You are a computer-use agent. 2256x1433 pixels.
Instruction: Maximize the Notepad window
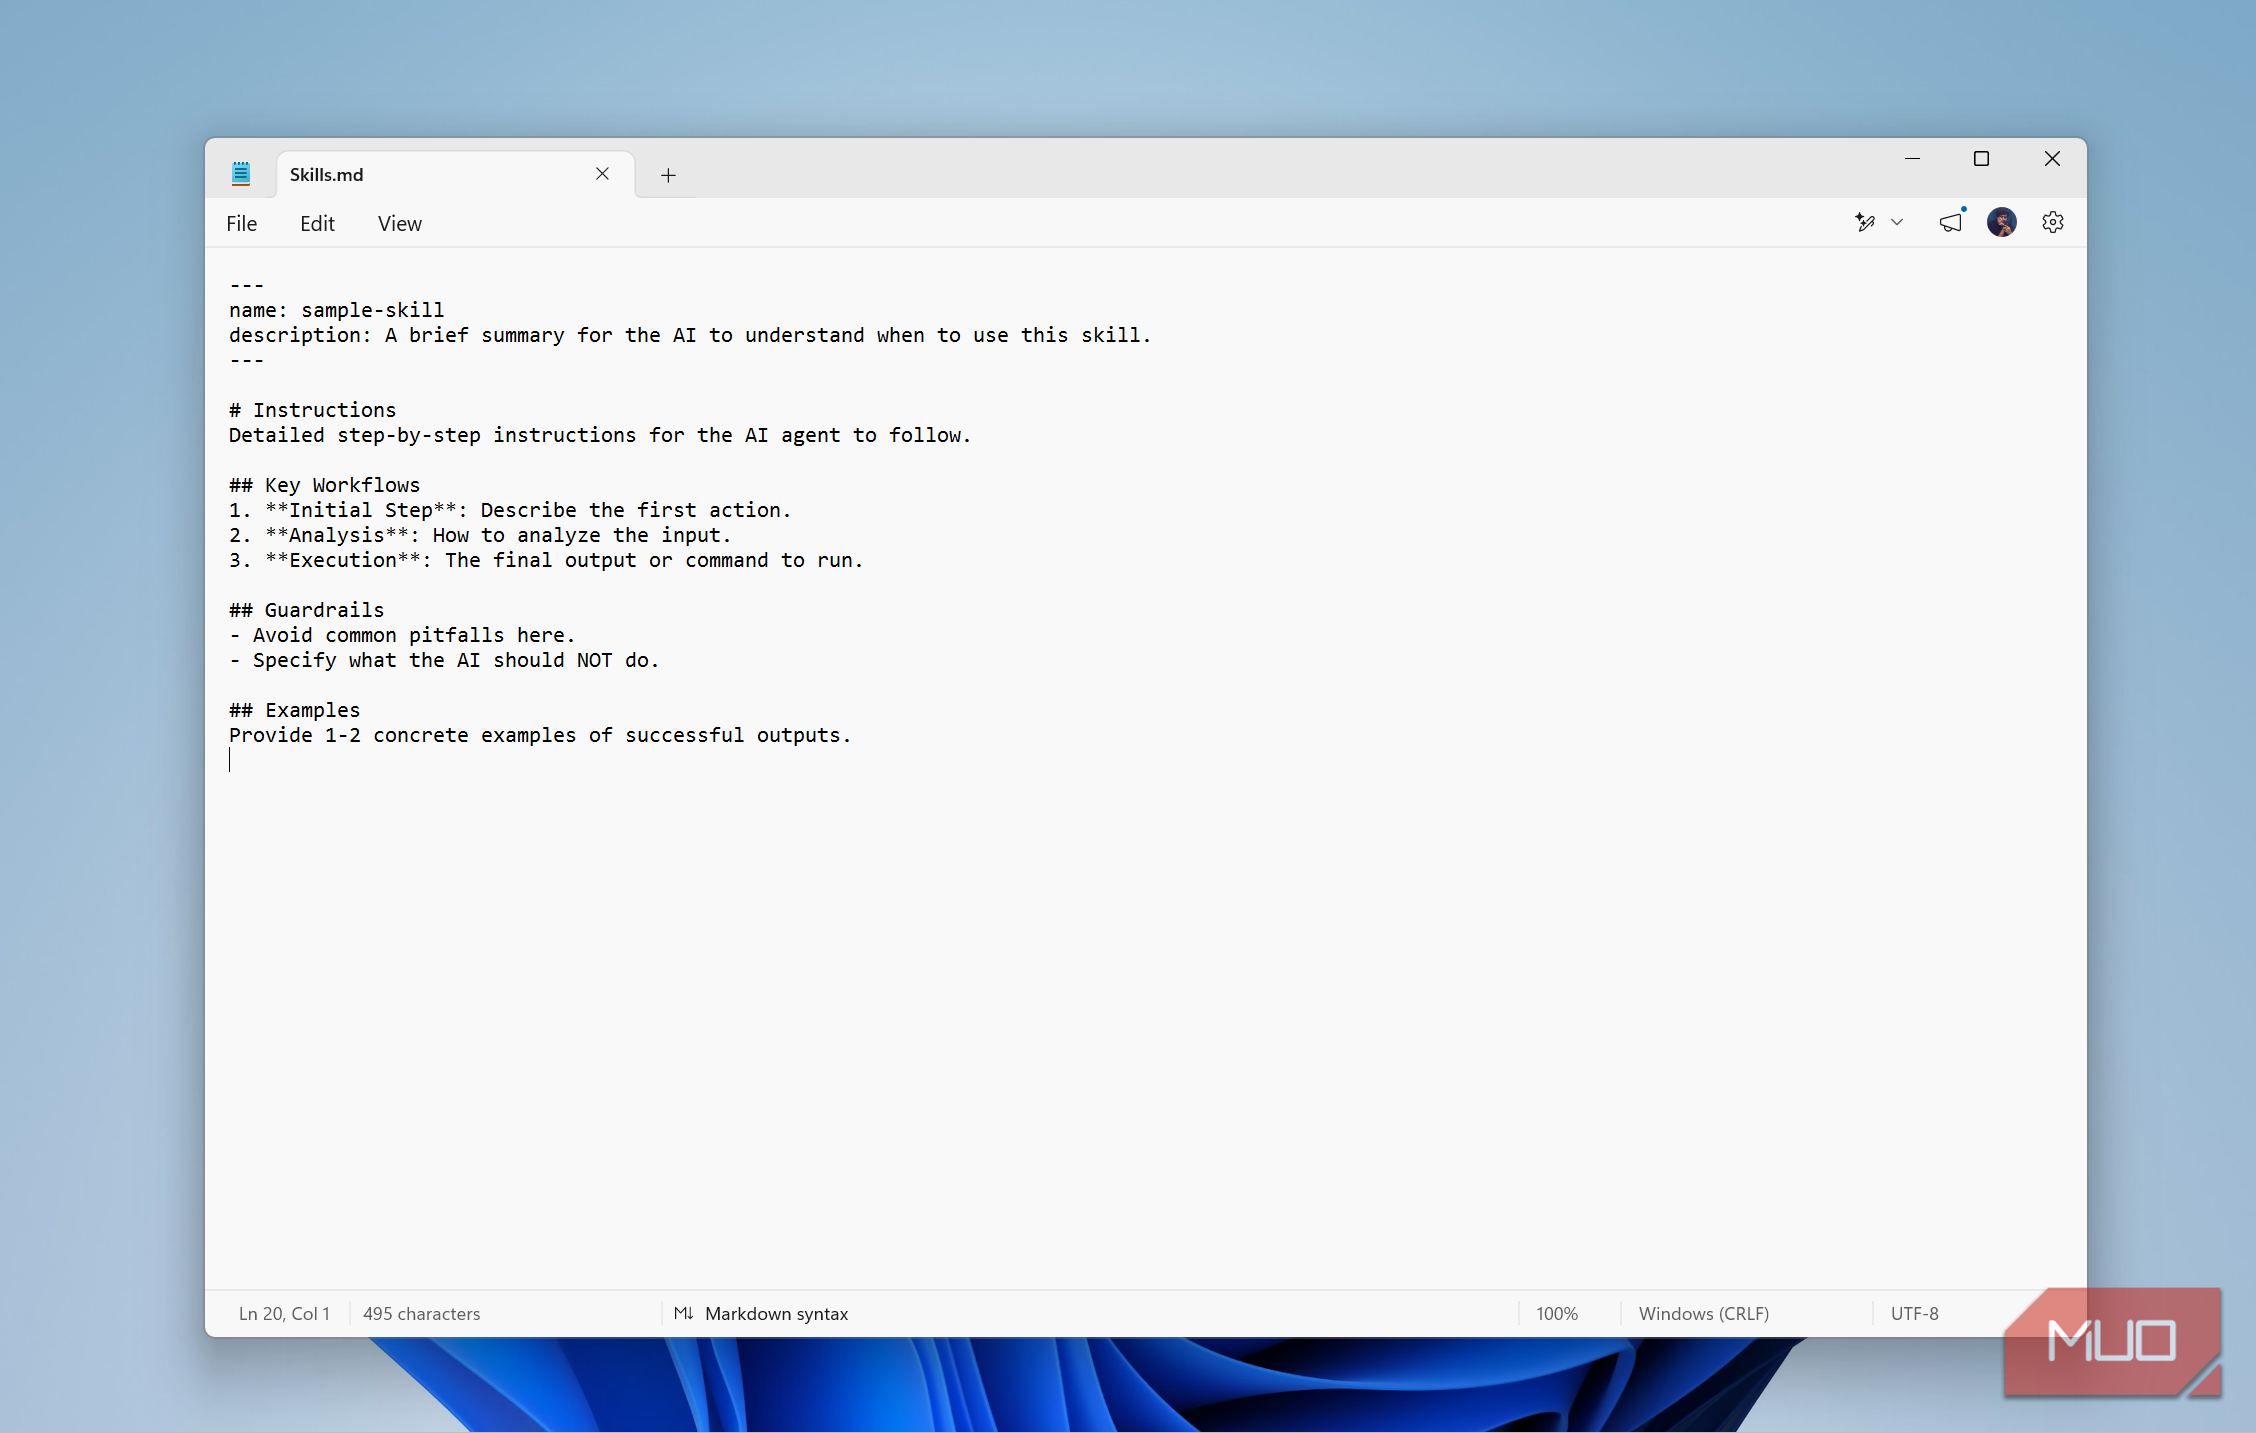1981,159
